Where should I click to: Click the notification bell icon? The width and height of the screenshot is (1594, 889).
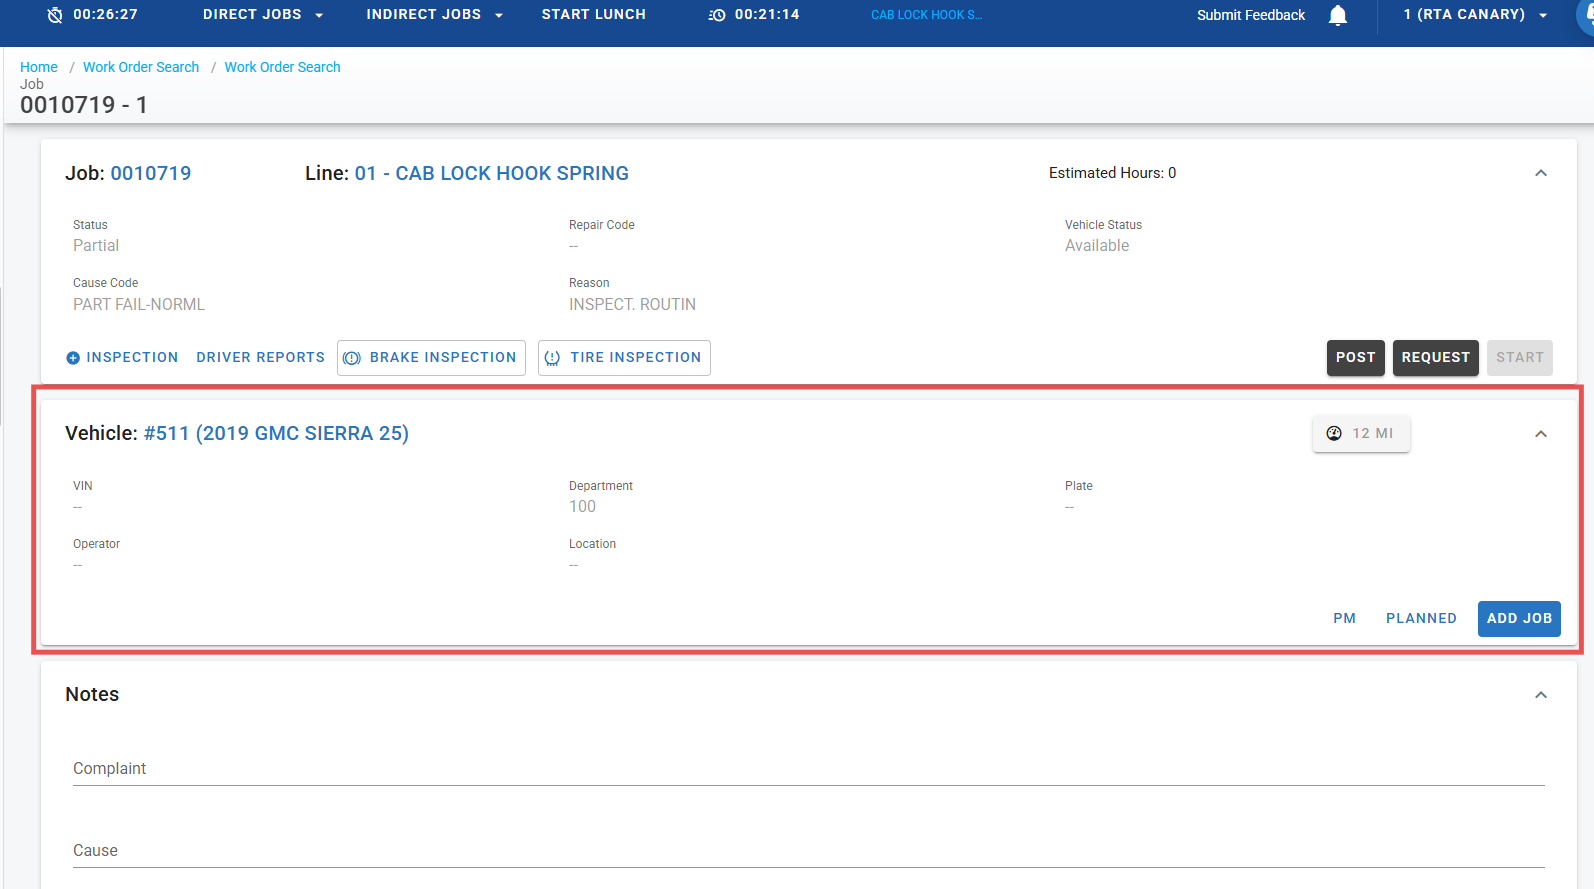point(1337,15)
